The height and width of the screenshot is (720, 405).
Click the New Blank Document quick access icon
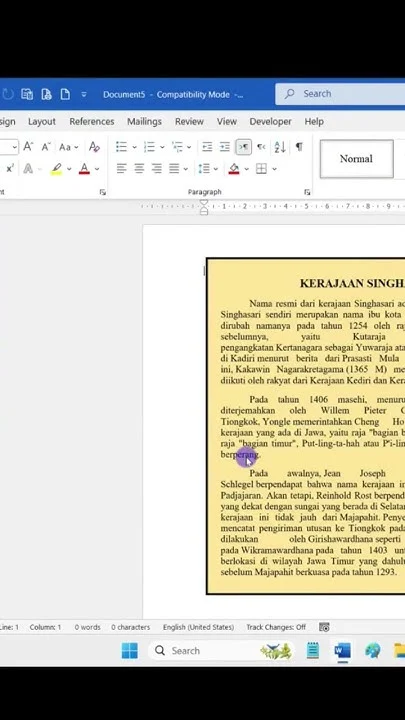coord(65,95)
